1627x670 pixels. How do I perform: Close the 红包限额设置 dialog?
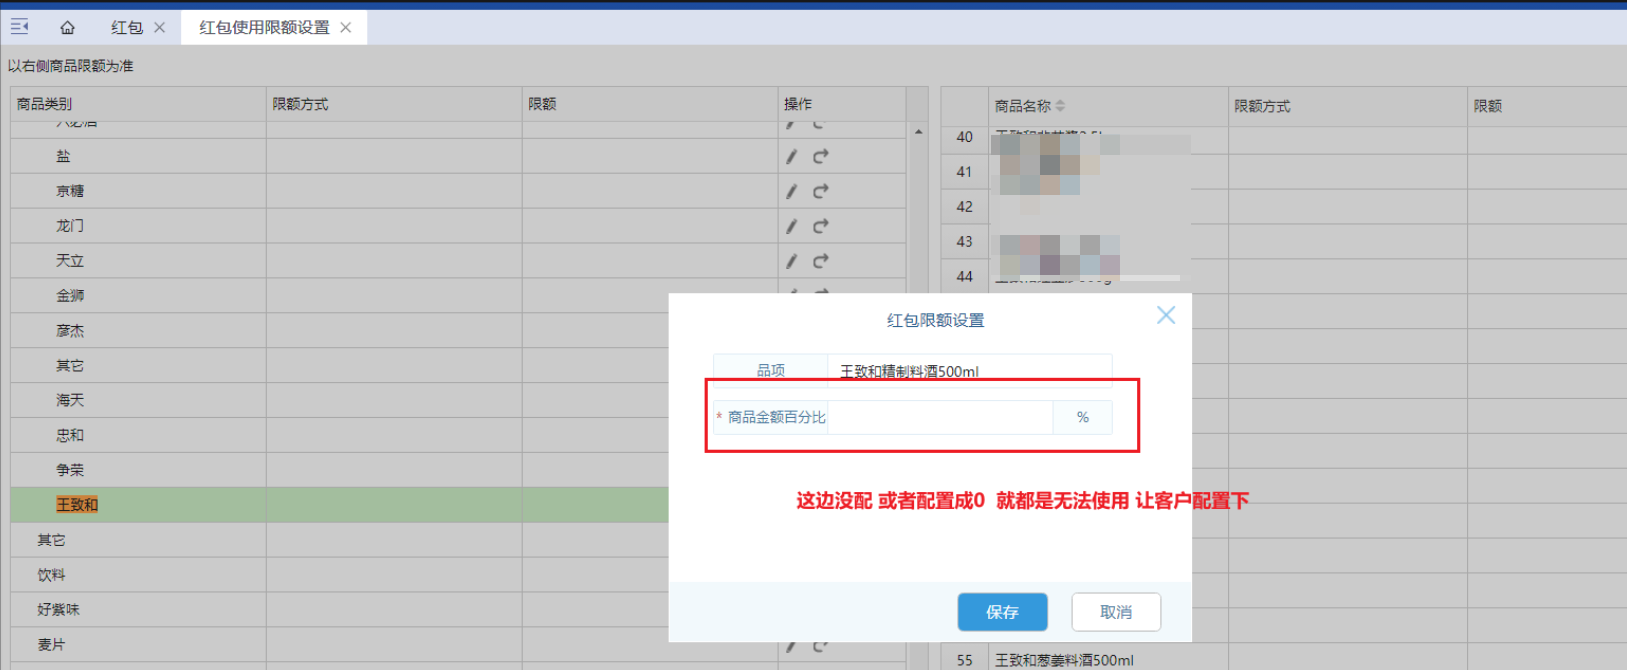point(1165,316)
